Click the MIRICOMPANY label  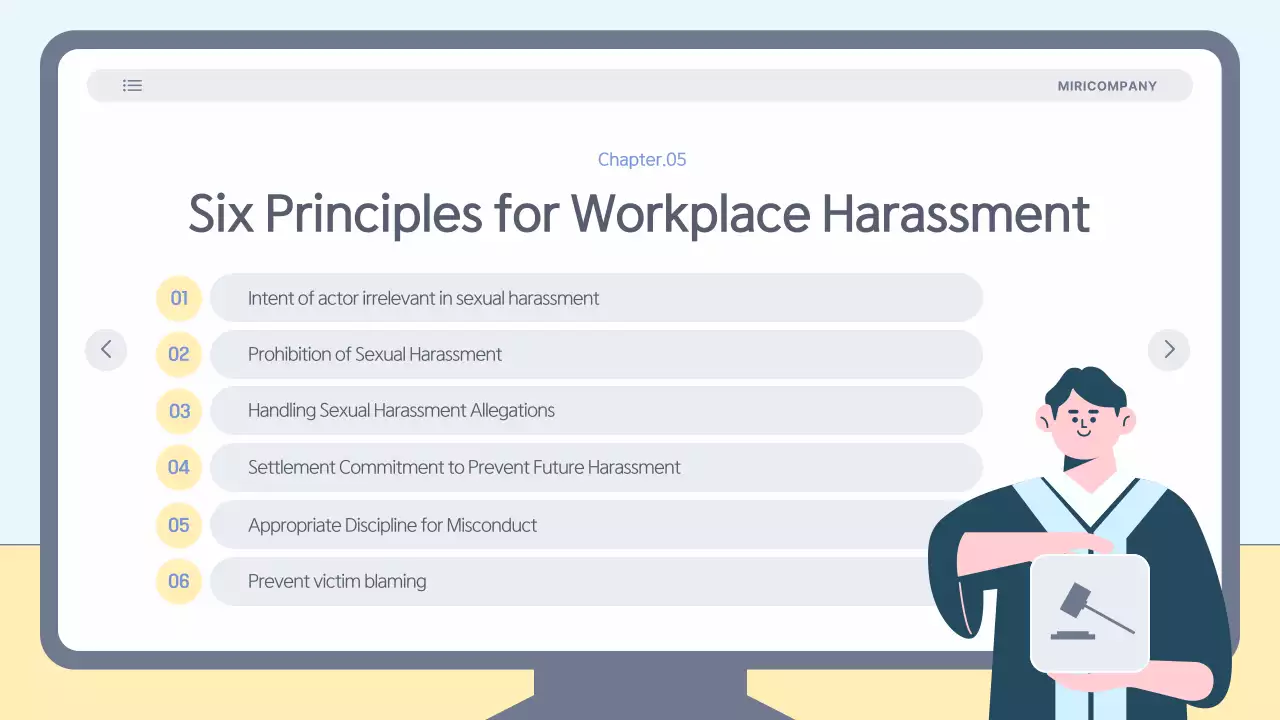coord(1107,86)
